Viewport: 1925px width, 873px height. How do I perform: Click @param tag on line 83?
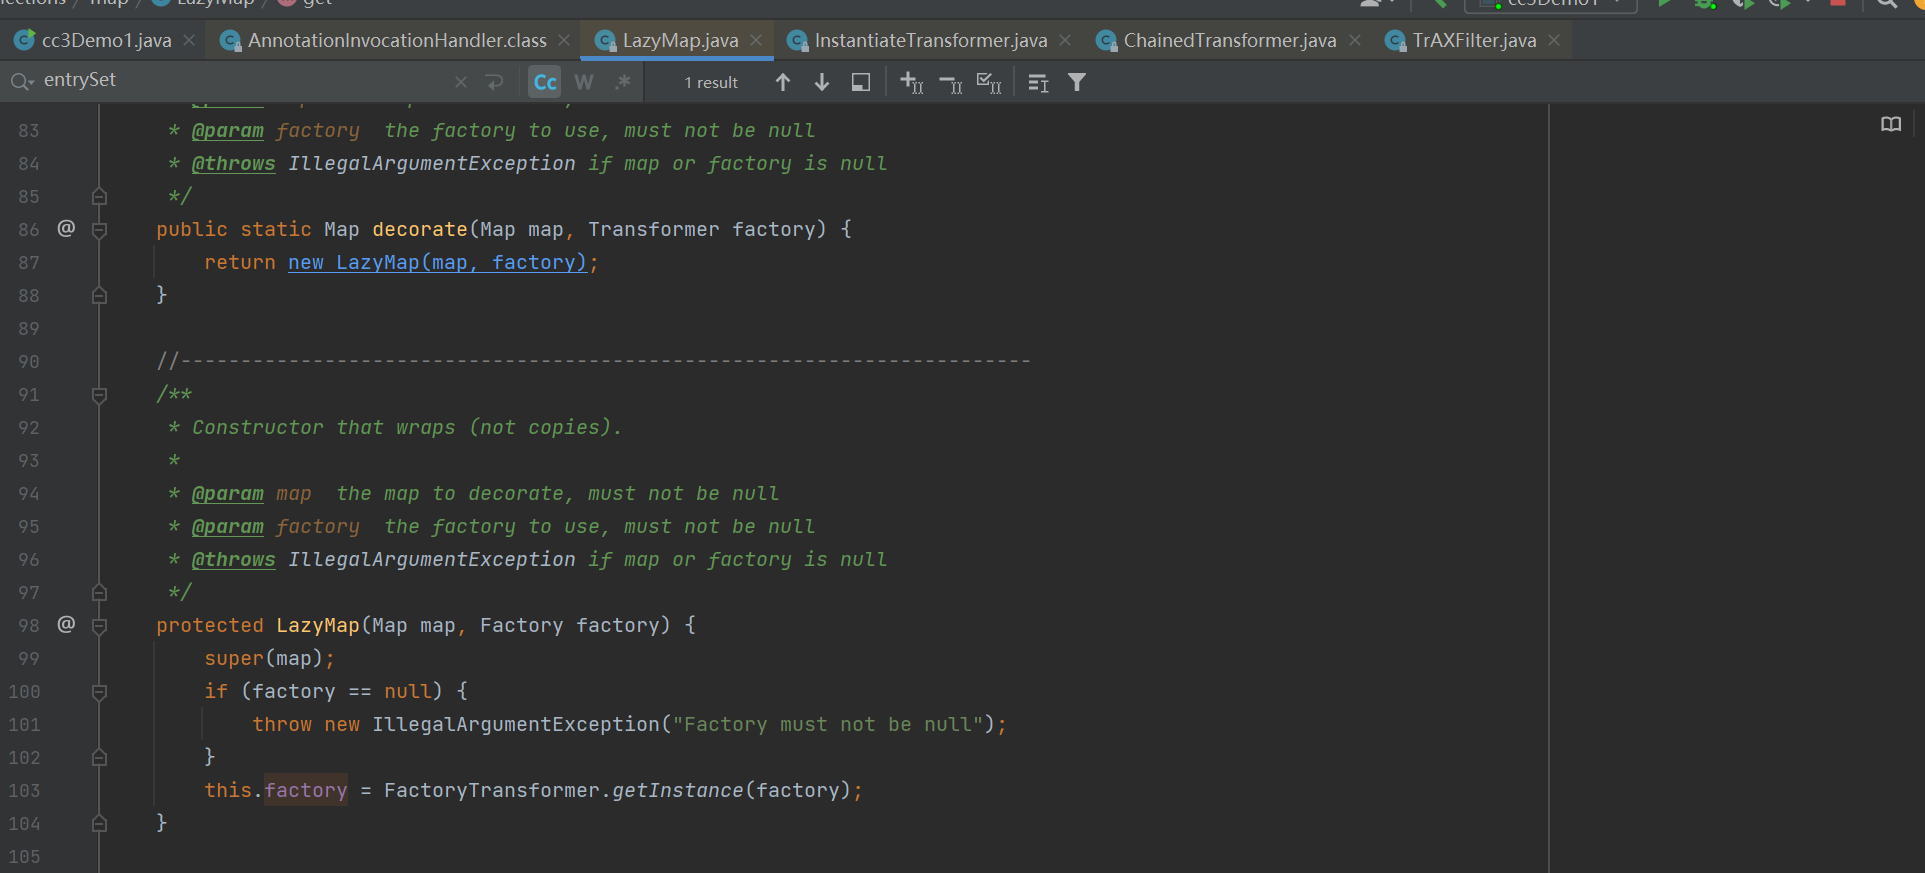pos(228,130)
